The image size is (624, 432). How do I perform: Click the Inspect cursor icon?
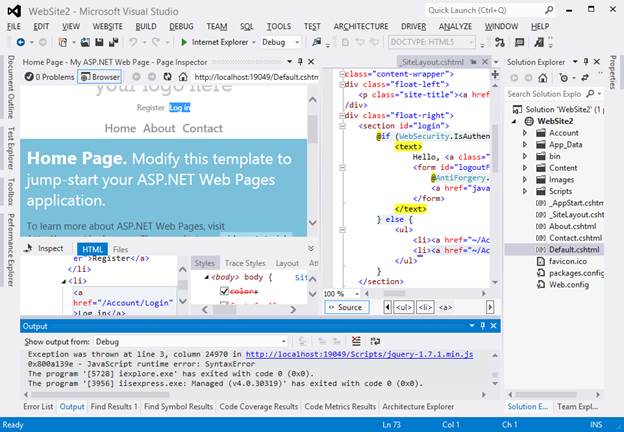point(28,249)
